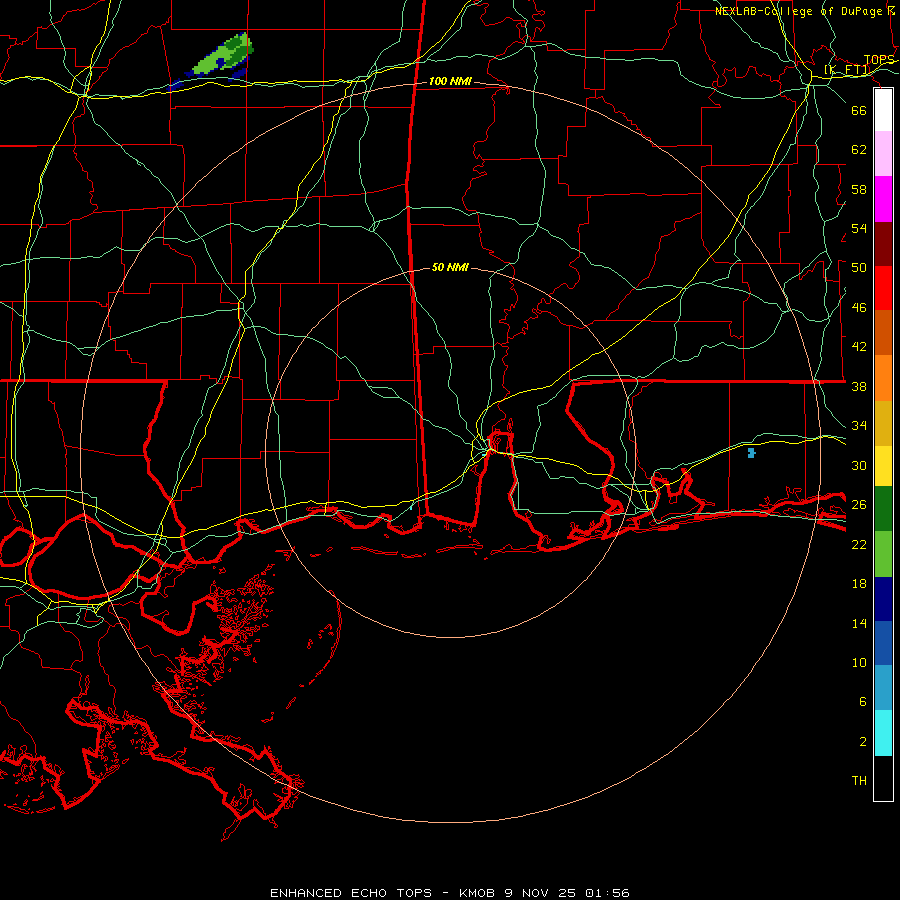Image resolution: width=900 pixels, height=900 pixels.
Task: Click the bright red legend swatch
Action: [883, 288]
